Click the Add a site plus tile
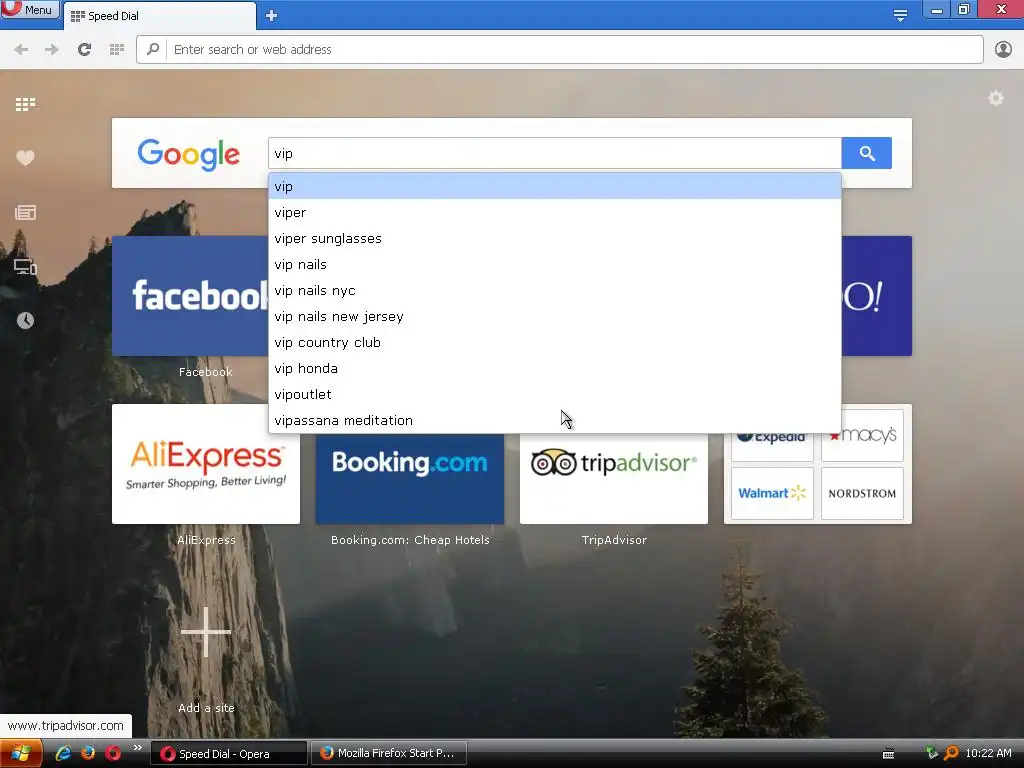Viewport: 1024px width, 768px height. 206,632
